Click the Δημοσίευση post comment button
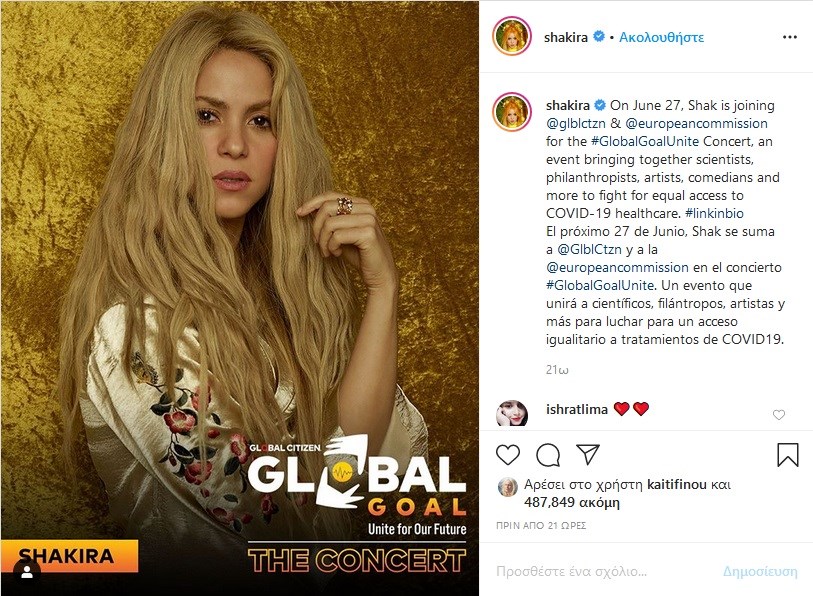Viewport: 813px width, 596px height. (x=760, y=572)
